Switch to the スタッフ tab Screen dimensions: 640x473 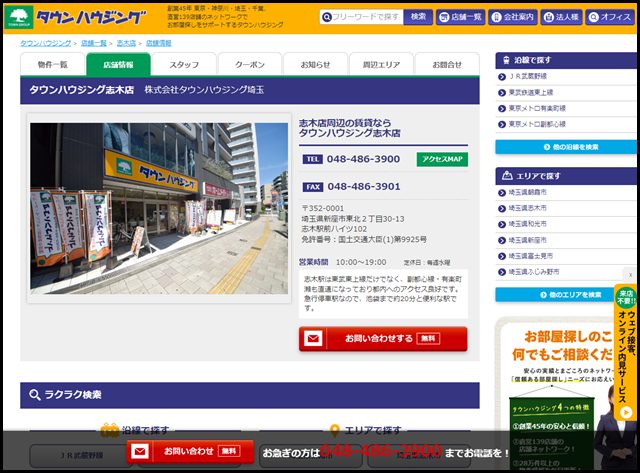[x=184, y=64]
